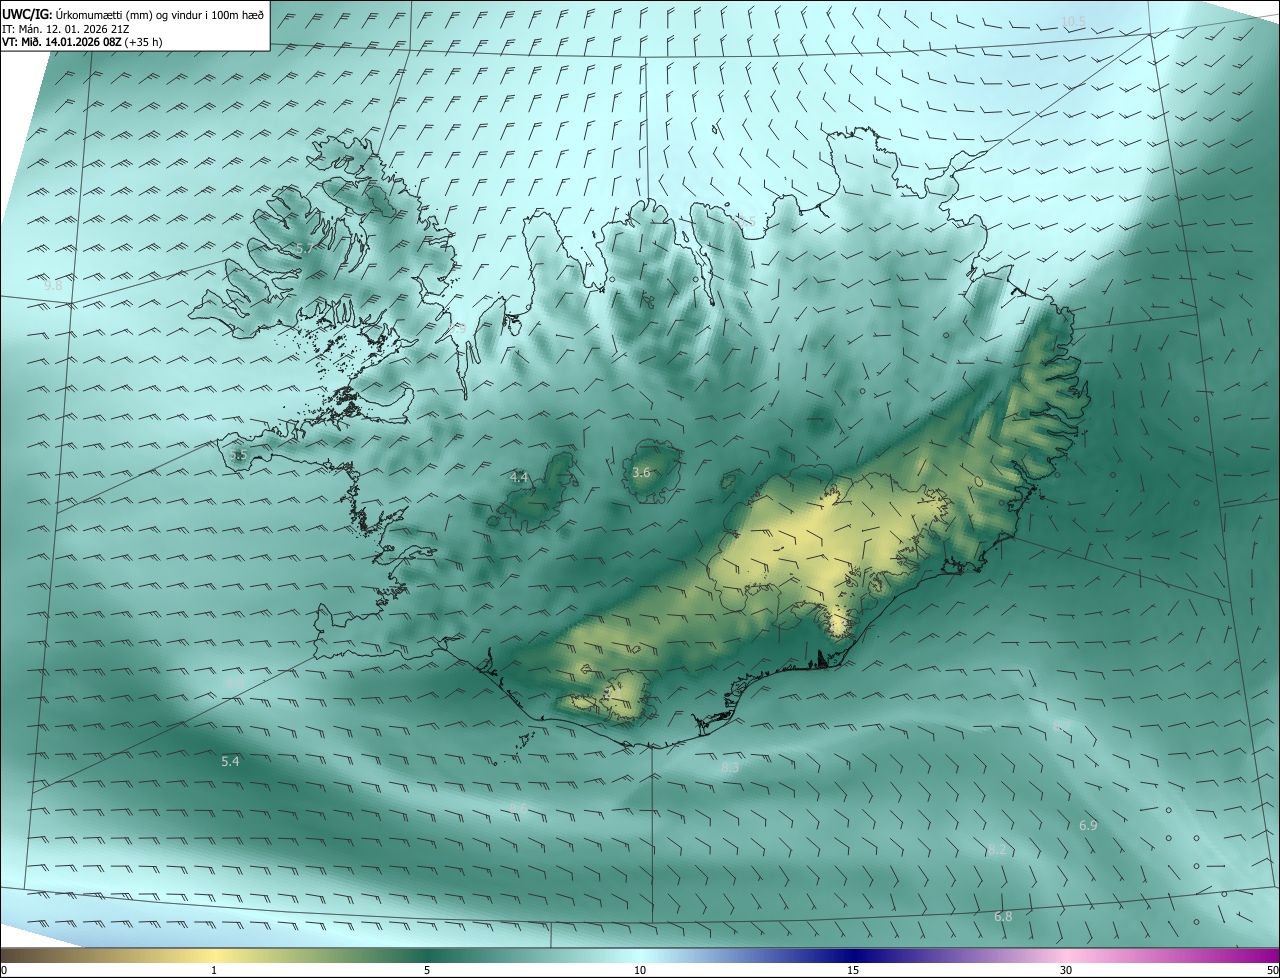Click the "VT: Mið. 14.01.2026 08Z (+35 h)" line

(x=82, y=42)
